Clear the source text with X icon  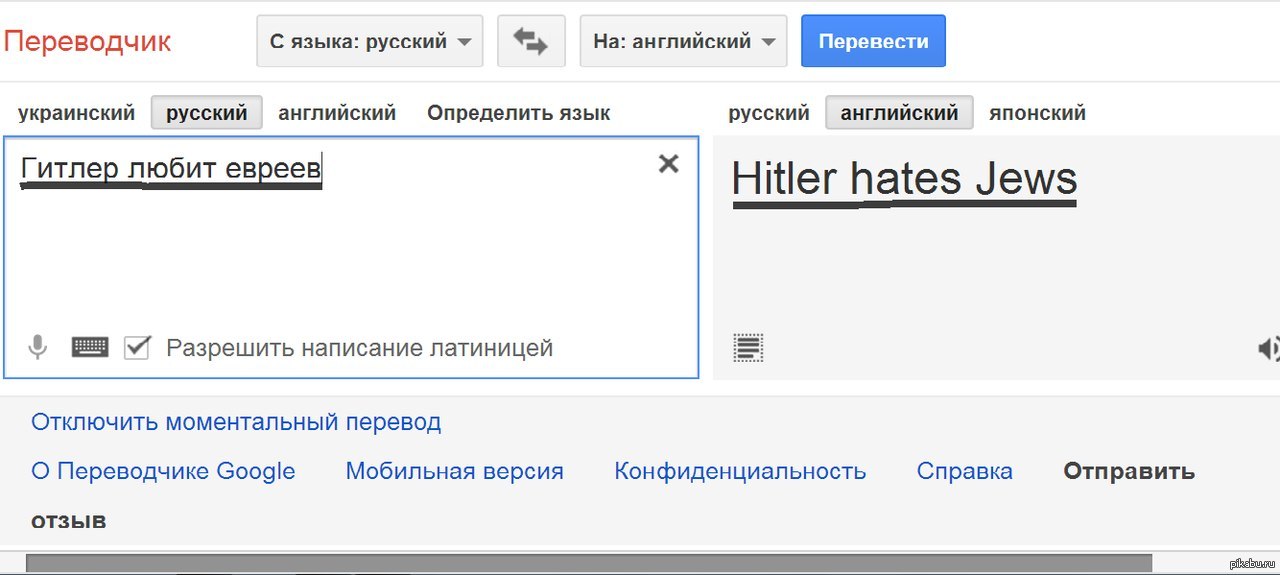tap(668, 164)
